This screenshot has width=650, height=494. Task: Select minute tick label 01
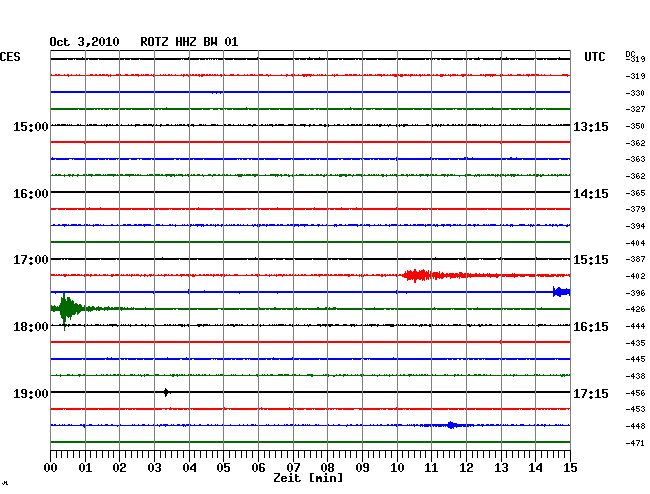coord(85,468)
